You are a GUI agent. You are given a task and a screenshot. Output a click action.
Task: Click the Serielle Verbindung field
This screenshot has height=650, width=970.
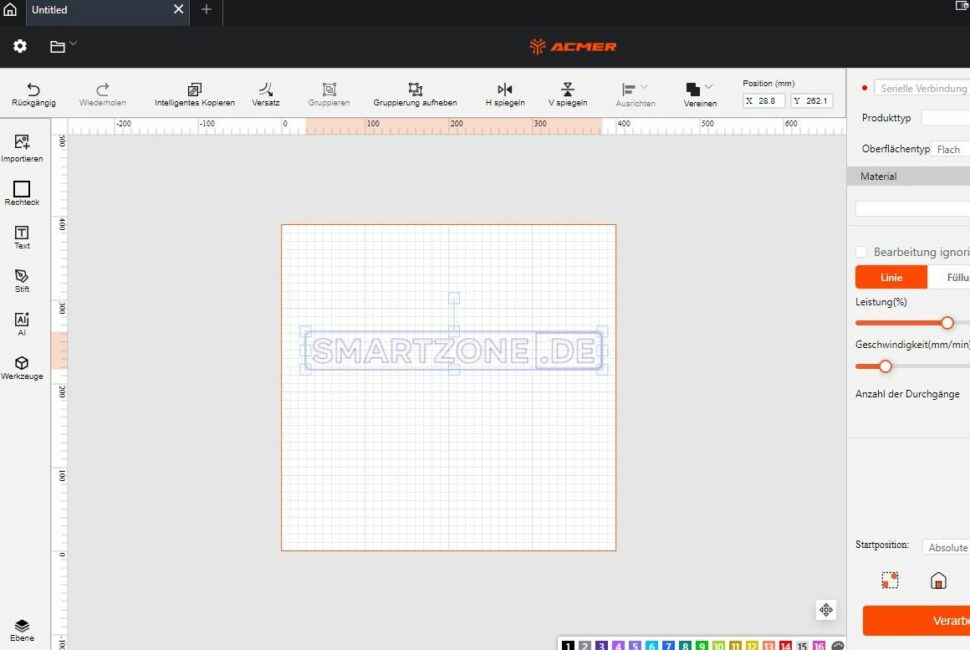[x=922, y=88]
